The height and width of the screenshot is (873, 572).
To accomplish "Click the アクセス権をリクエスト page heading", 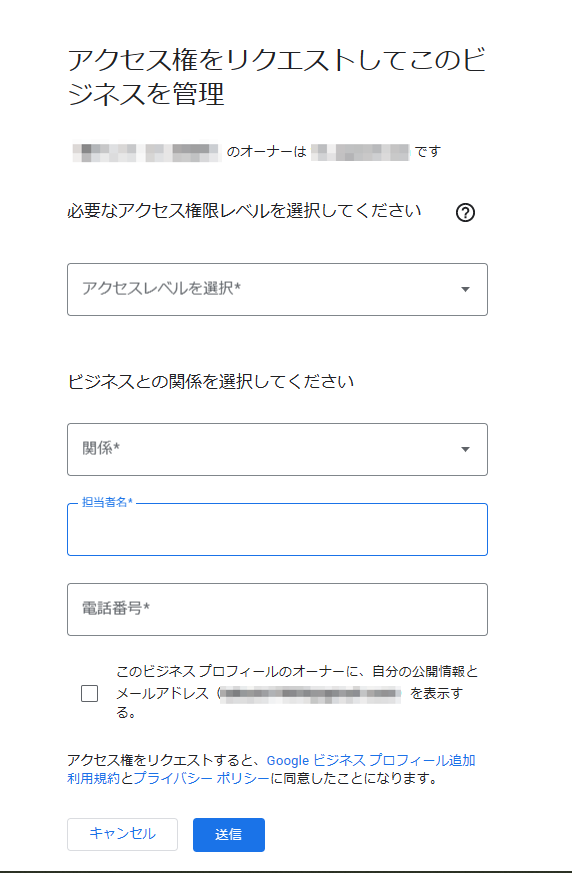I will (x=277, y=76).
